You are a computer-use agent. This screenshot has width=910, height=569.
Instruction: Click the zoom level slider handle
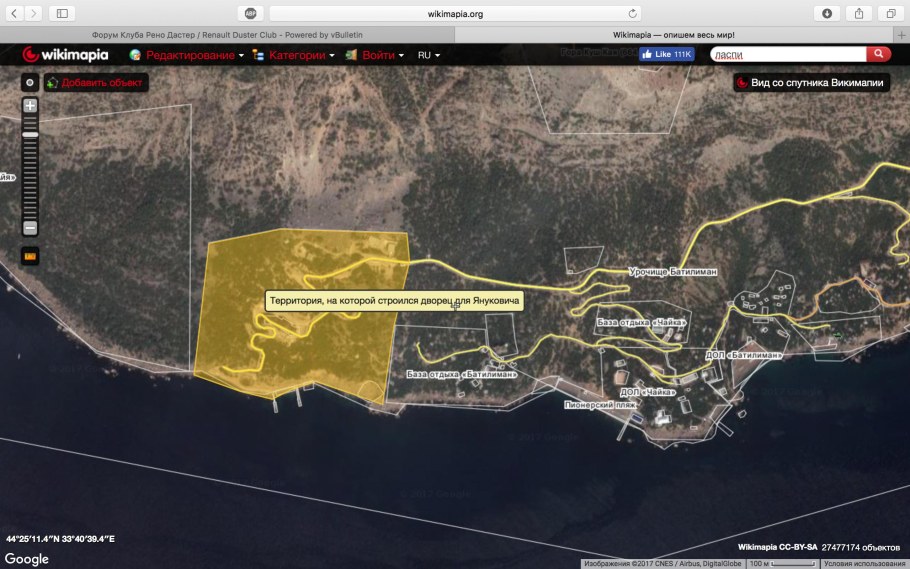[x=30, y=134]
